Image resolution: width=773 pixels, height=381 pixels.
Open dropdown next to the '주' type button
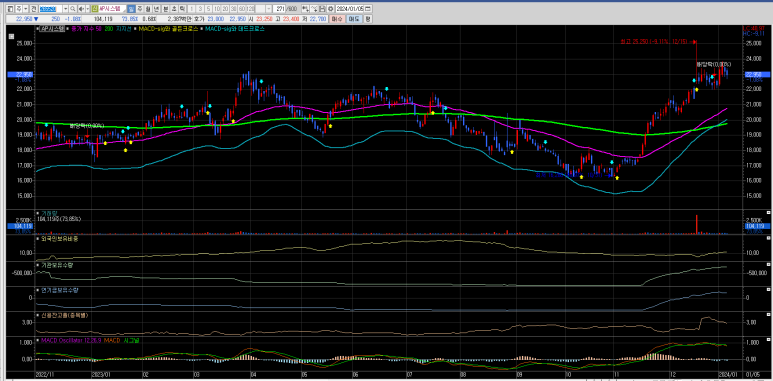coord(25,9)
